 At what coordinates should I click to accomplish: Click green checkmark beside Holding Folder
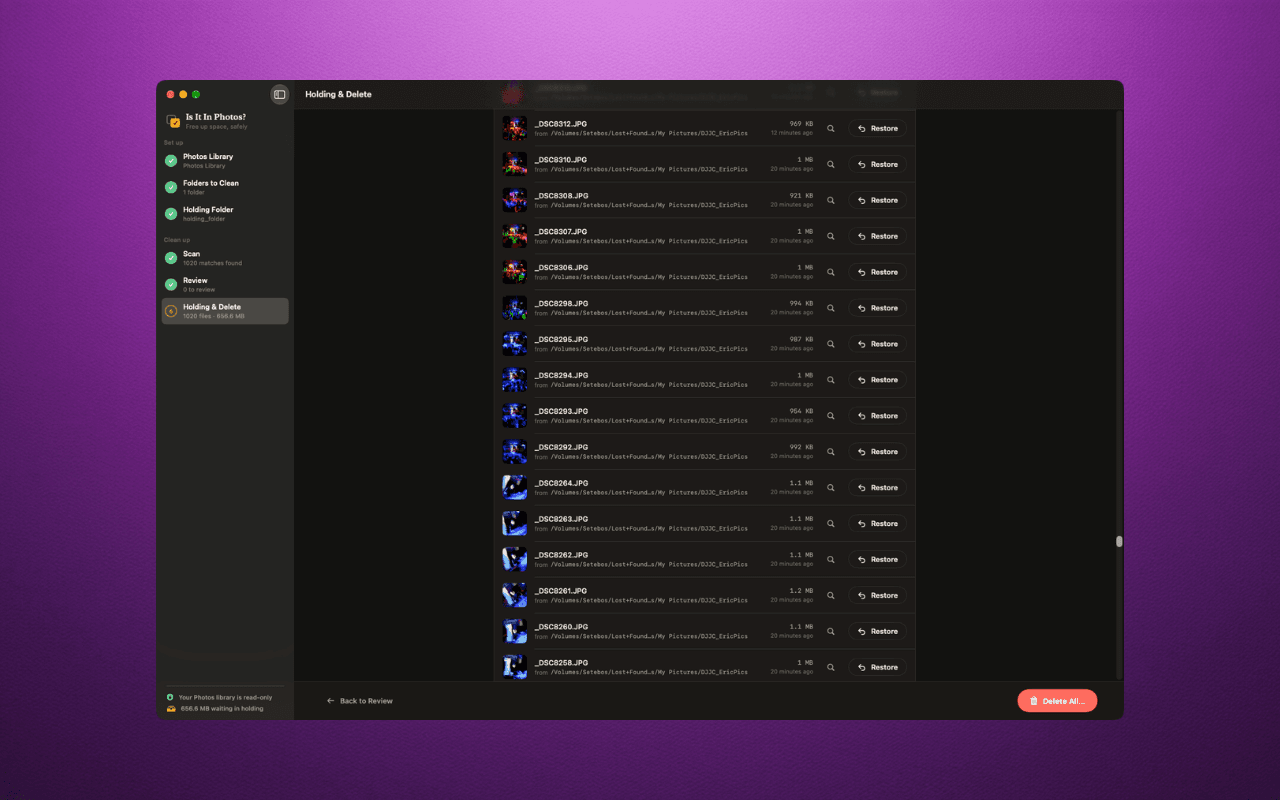tap(171, 213)
